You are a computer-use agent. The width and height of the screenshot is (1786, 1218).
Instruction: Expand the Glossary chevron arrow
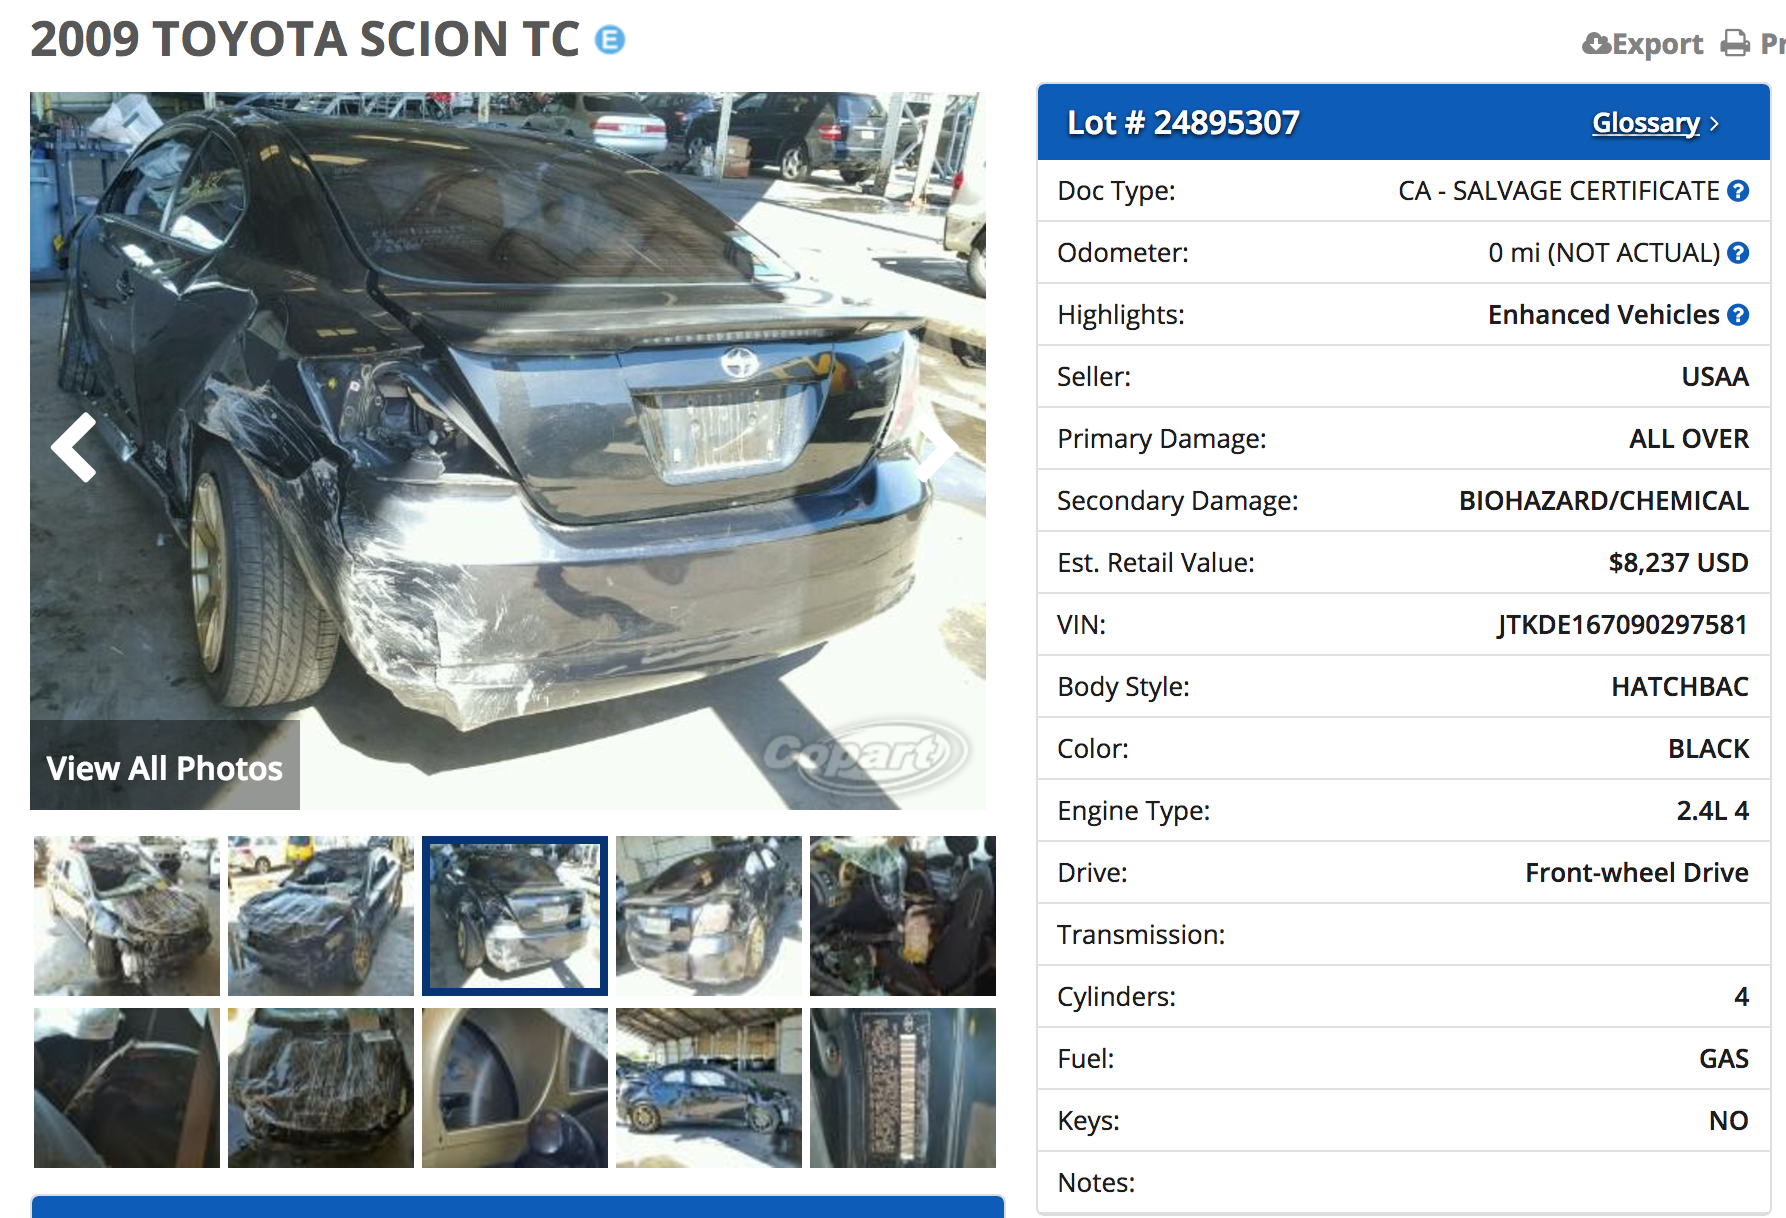[x=1714, y=124]
